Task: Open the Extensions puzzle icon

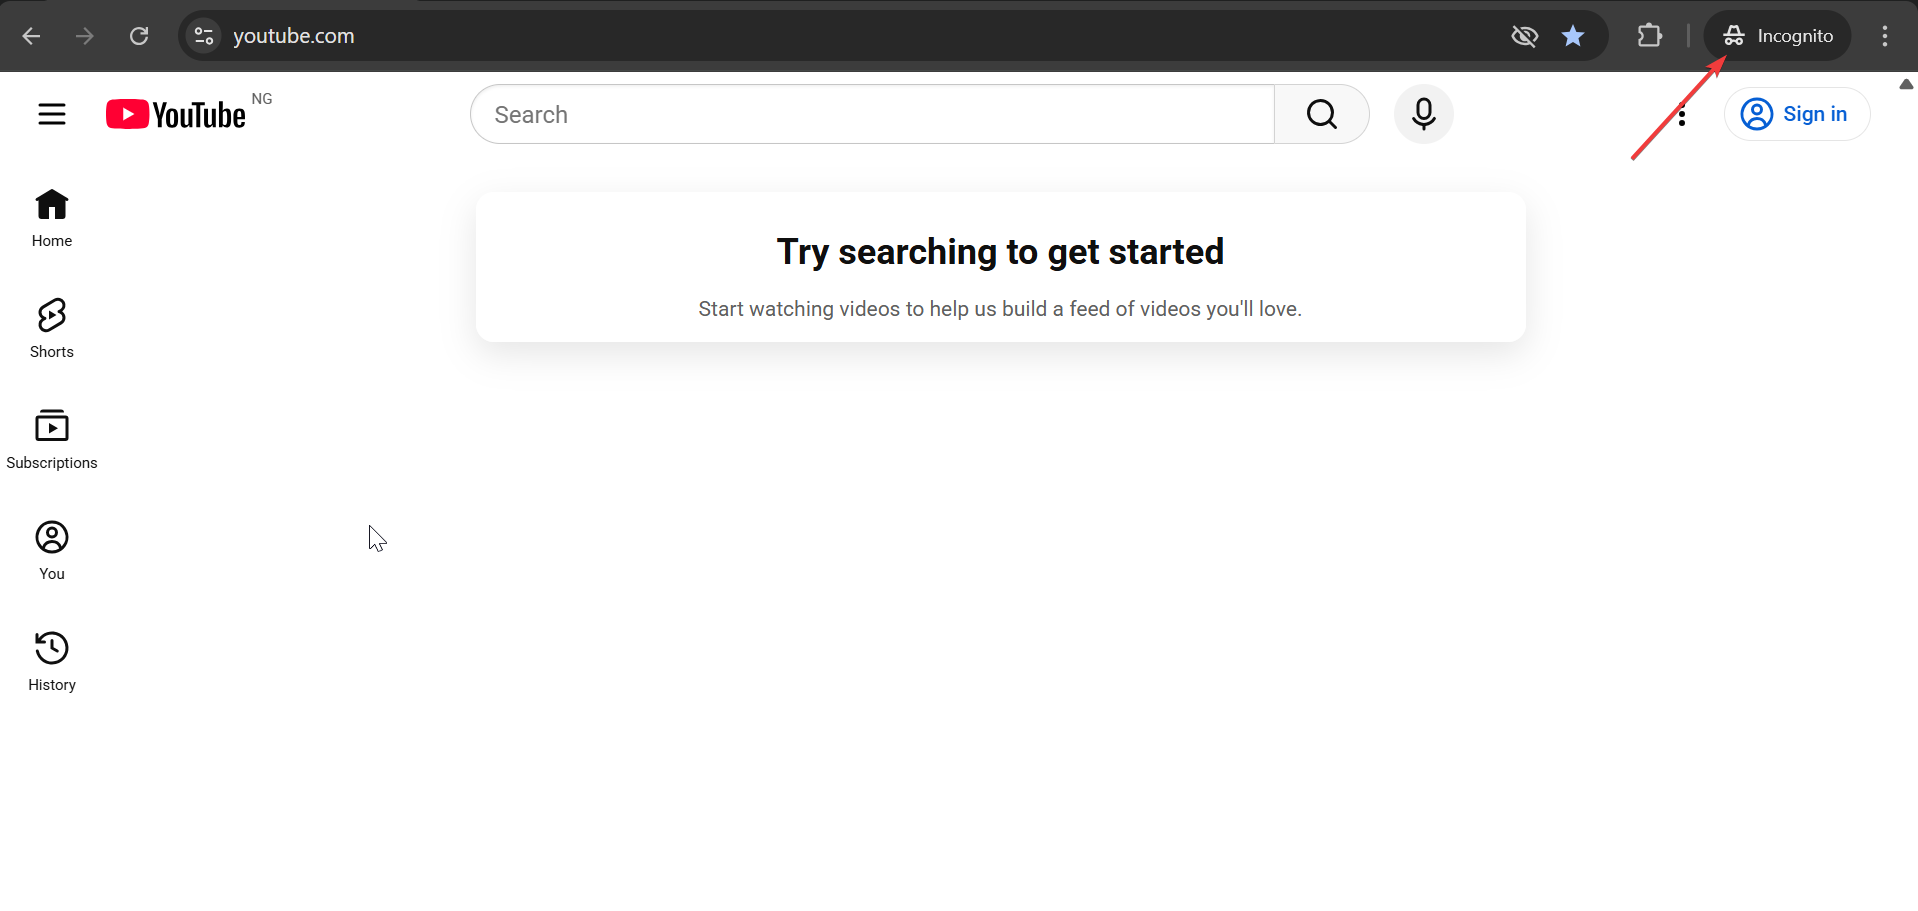Action: [x=1650, y=36]
